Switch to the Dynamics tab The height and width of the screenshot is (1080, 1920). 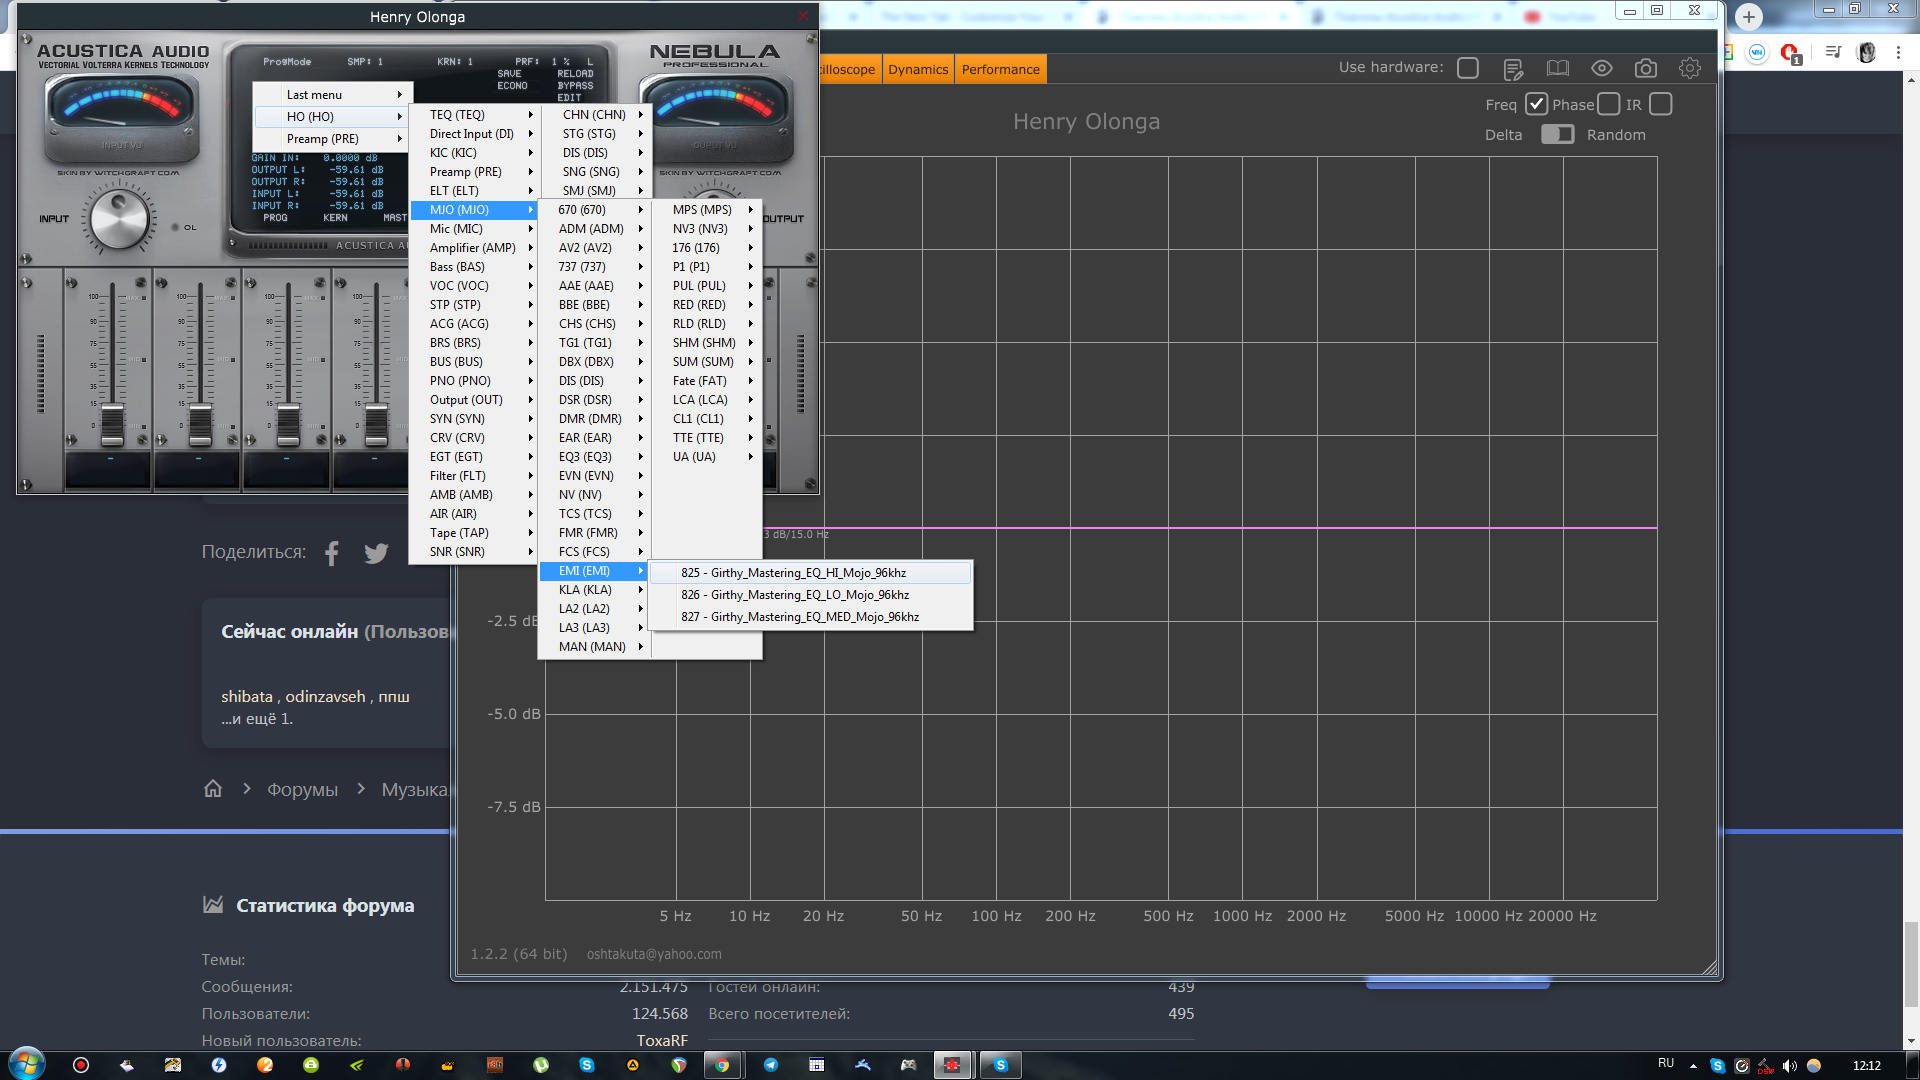click(918, 69)
